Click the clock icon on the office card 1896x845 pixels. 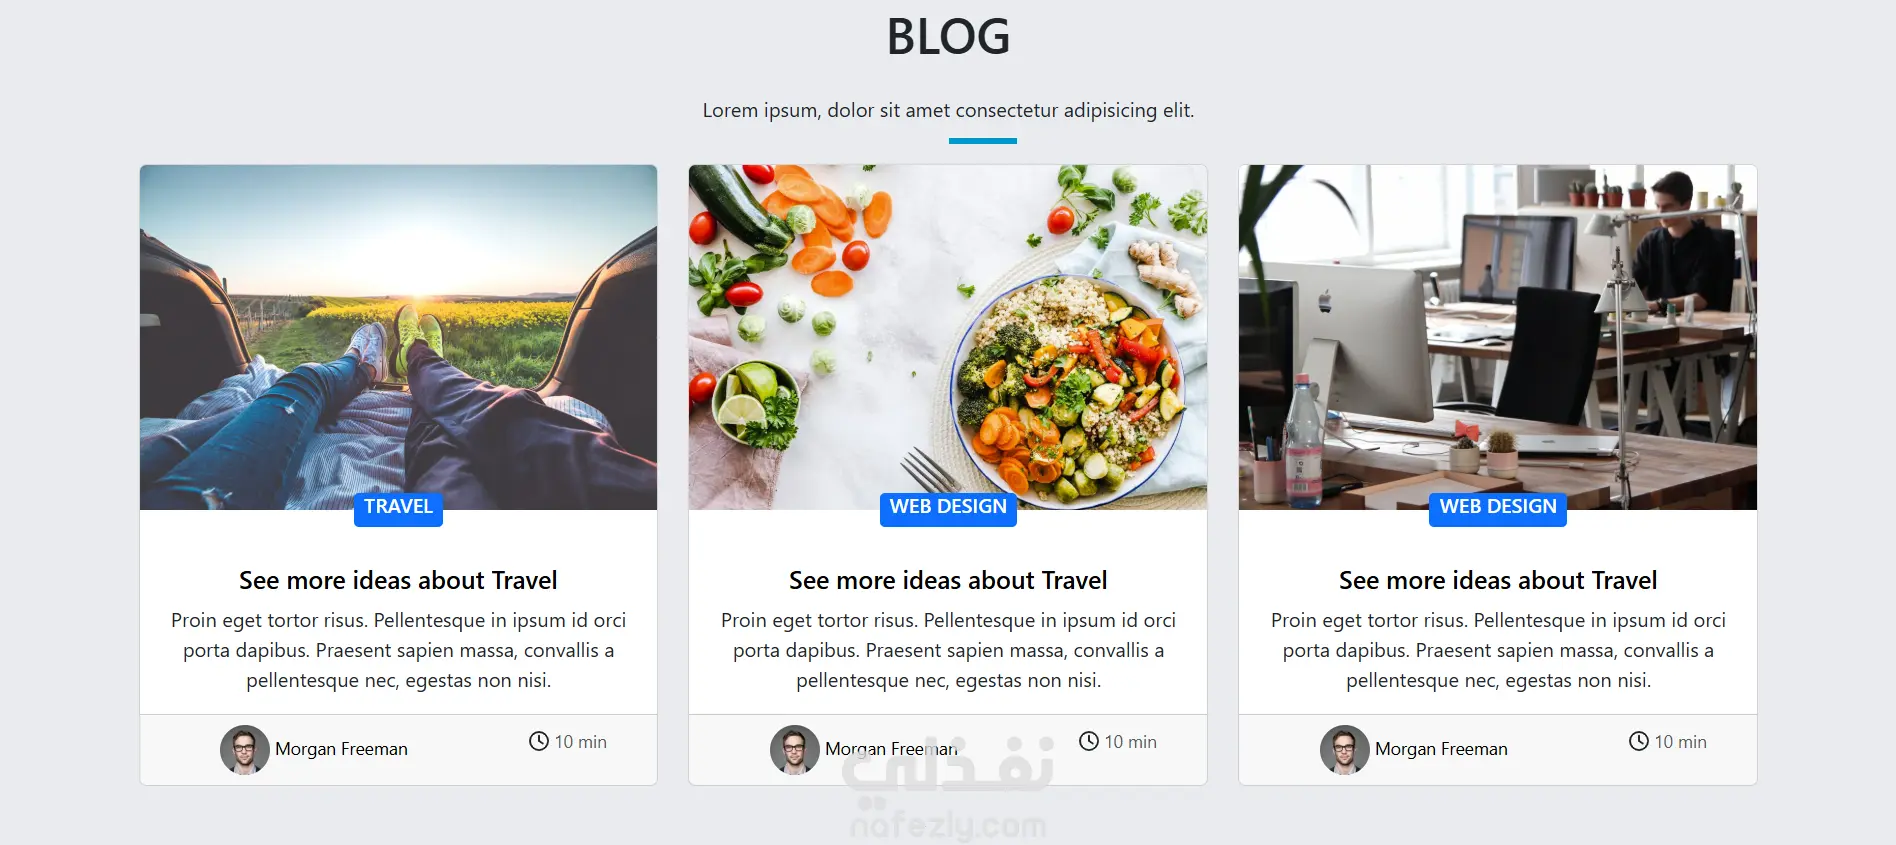1639,741
